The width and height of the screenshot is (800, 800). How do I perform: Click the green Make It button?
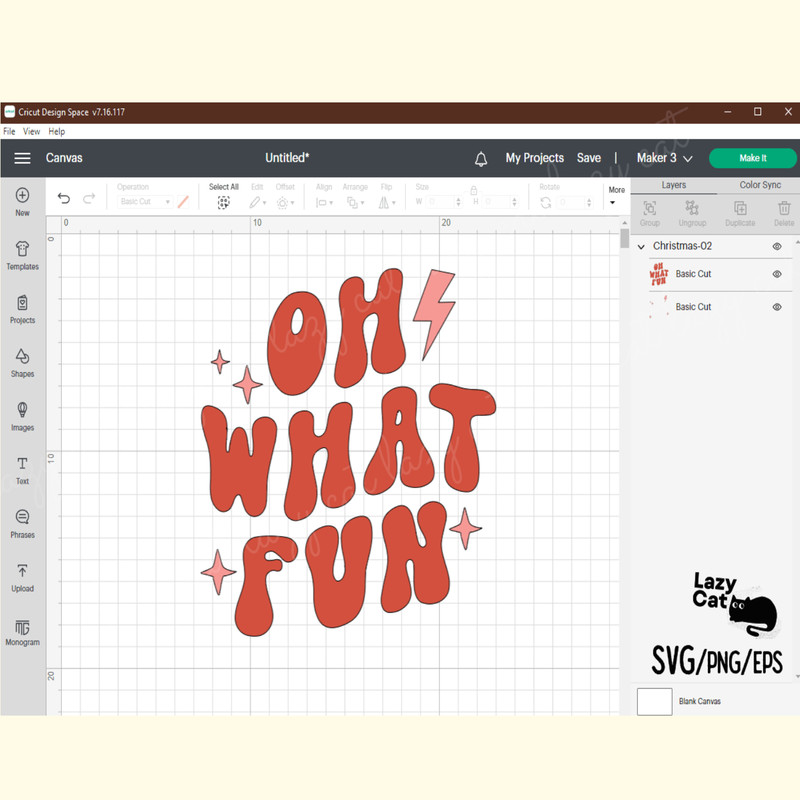click(x=752, y=158)
